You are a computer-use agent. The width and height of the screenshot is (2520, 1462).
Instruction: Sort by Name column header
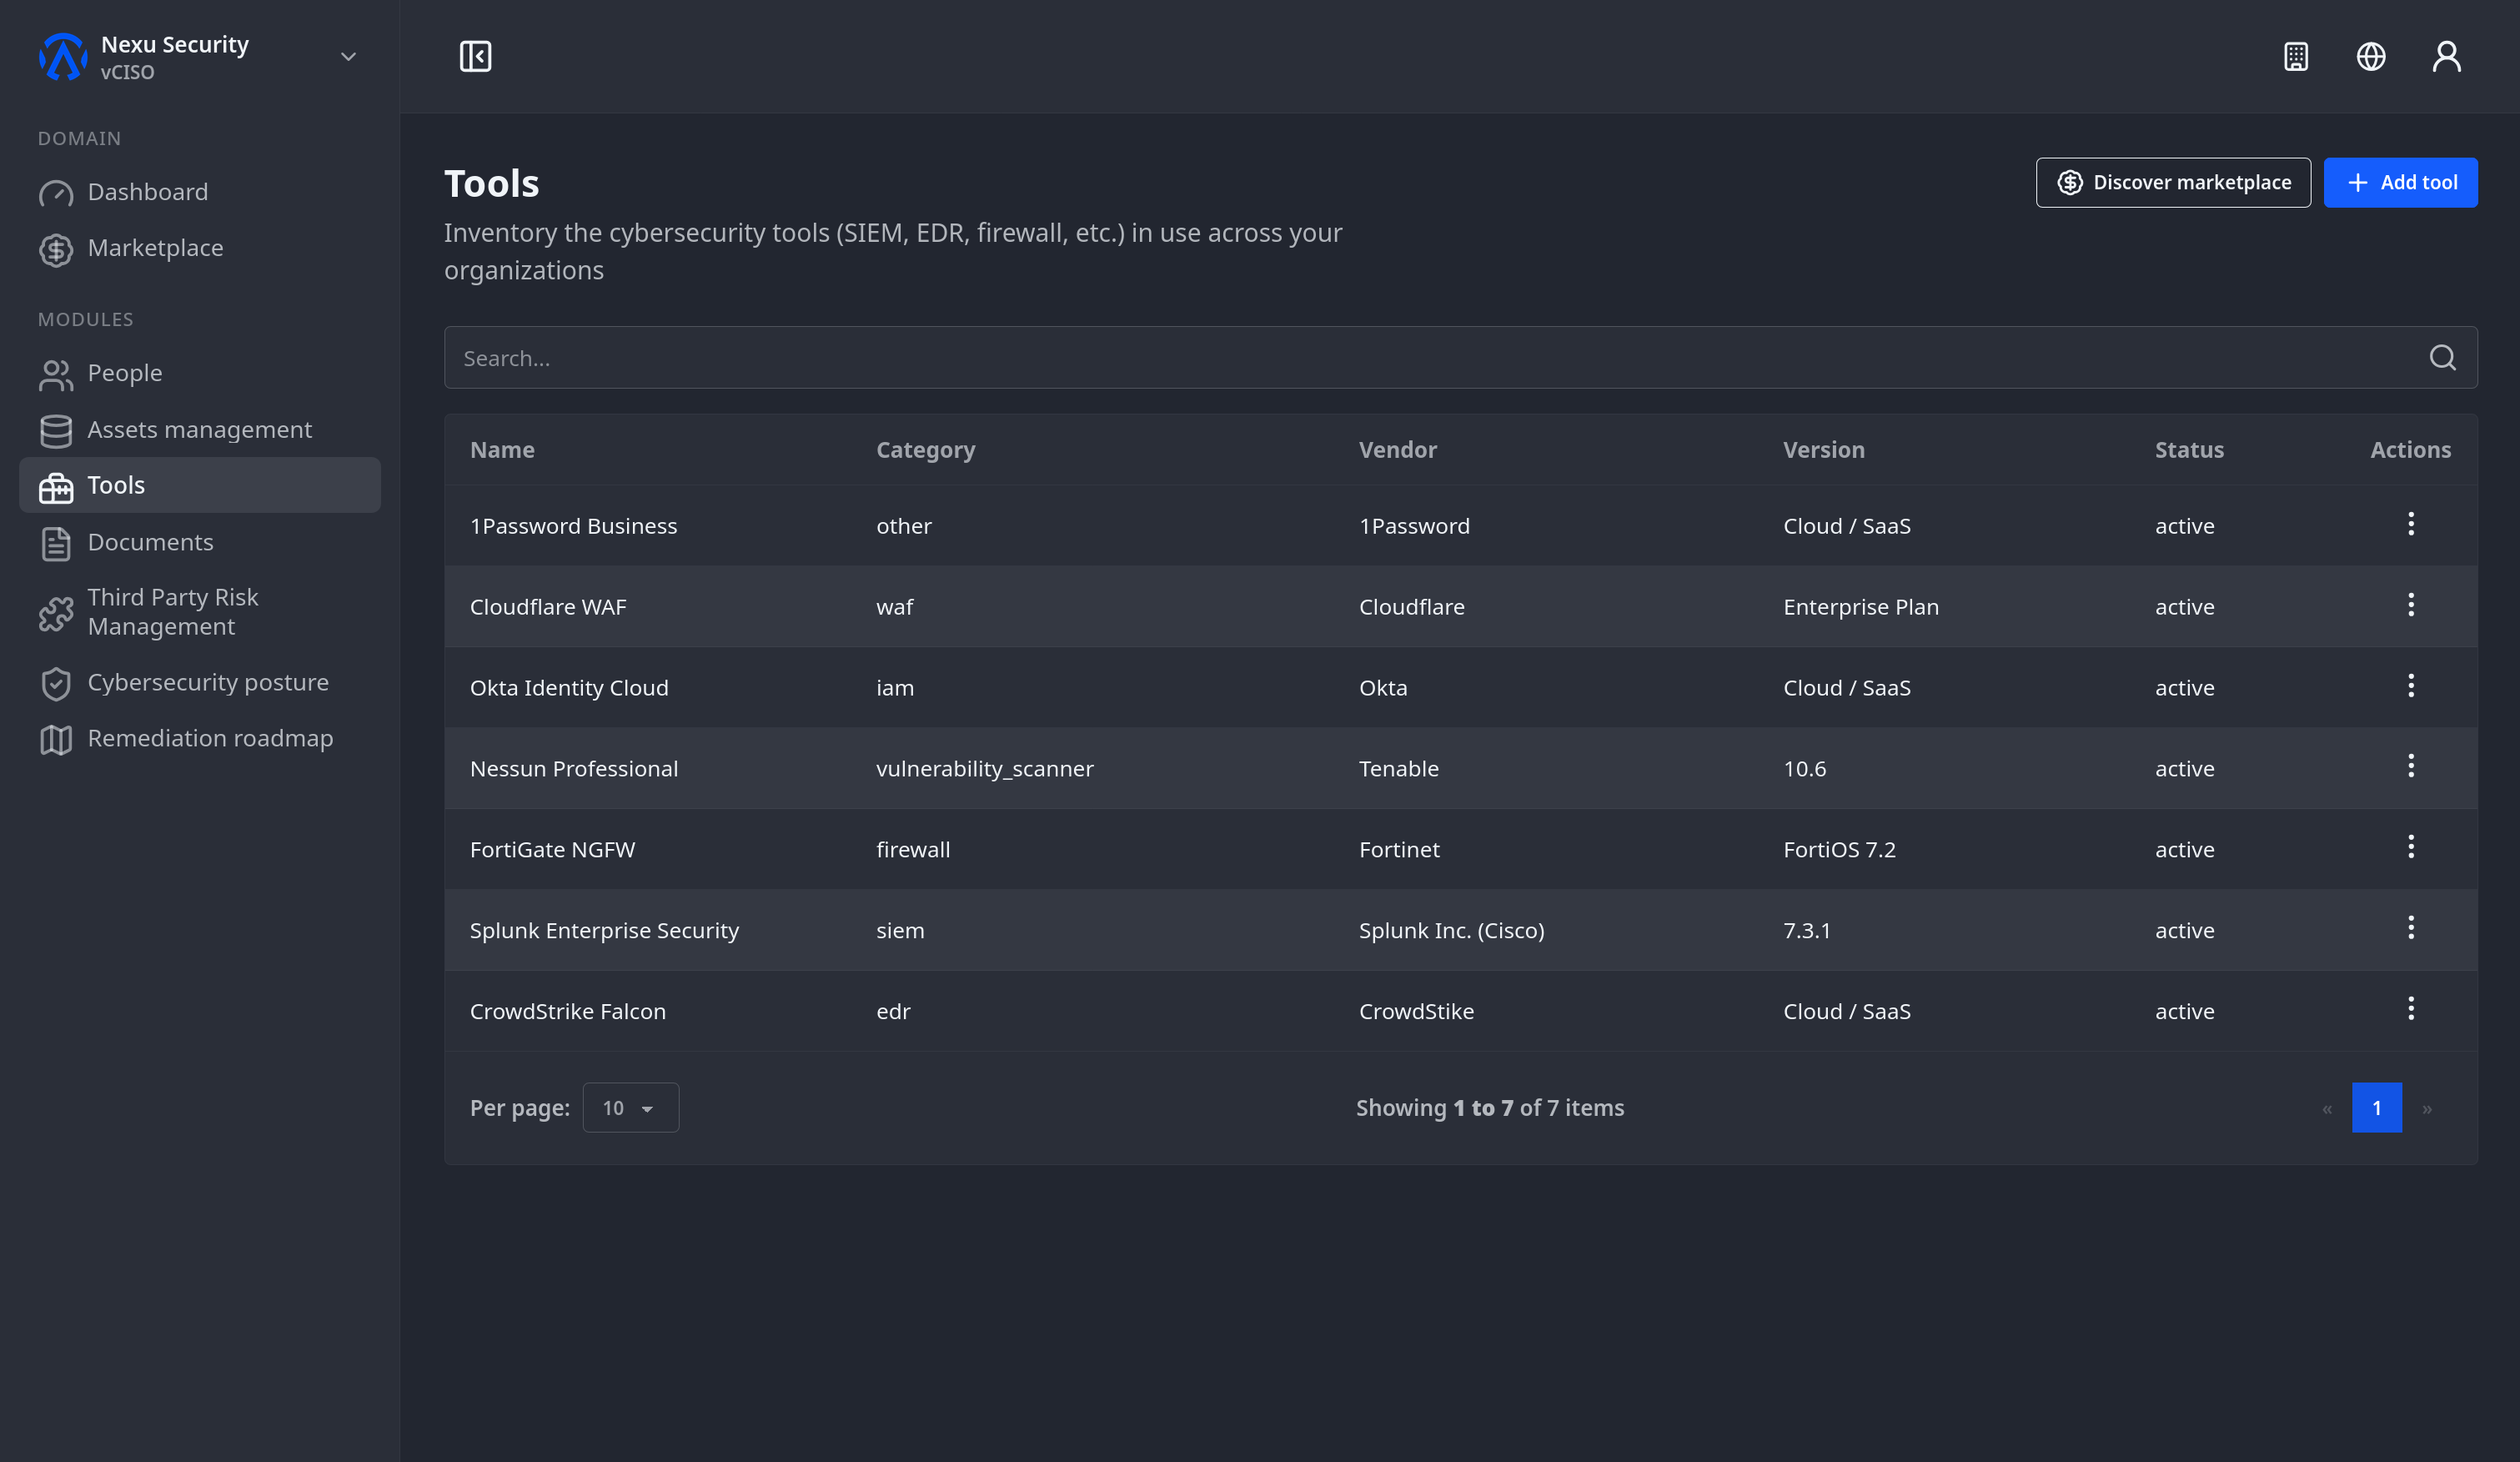click(502, 450)
